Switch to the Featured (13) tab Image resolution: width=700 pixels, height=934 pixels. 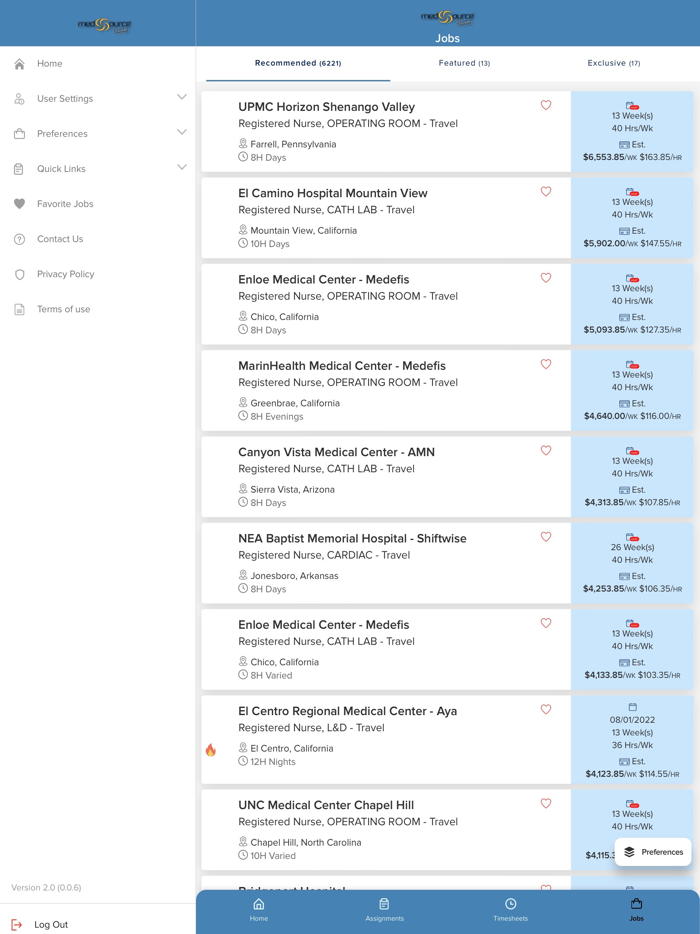pyautogui.click(x=464, y=63)
